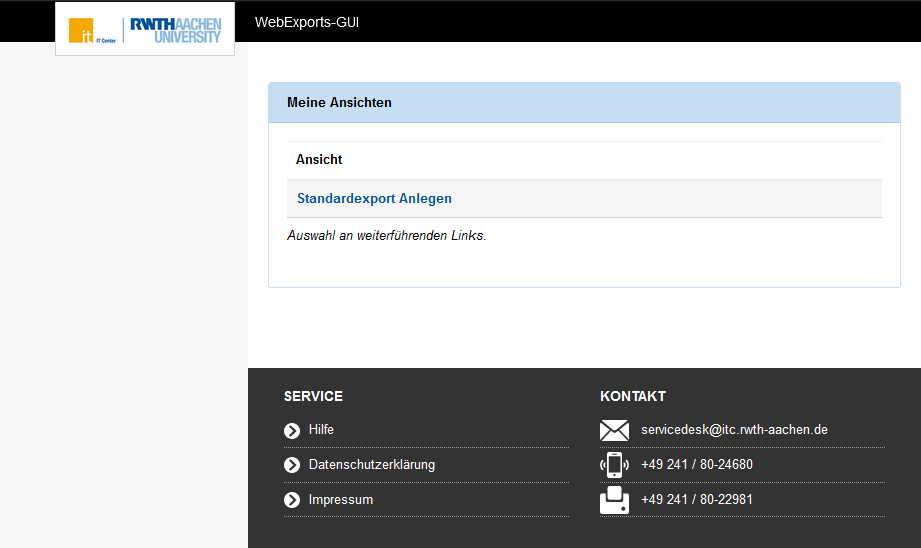Screen dimensions: 921x548
Task: Click the arrow icon beside Datenschutzerklärung
Action: coord(292,465)
